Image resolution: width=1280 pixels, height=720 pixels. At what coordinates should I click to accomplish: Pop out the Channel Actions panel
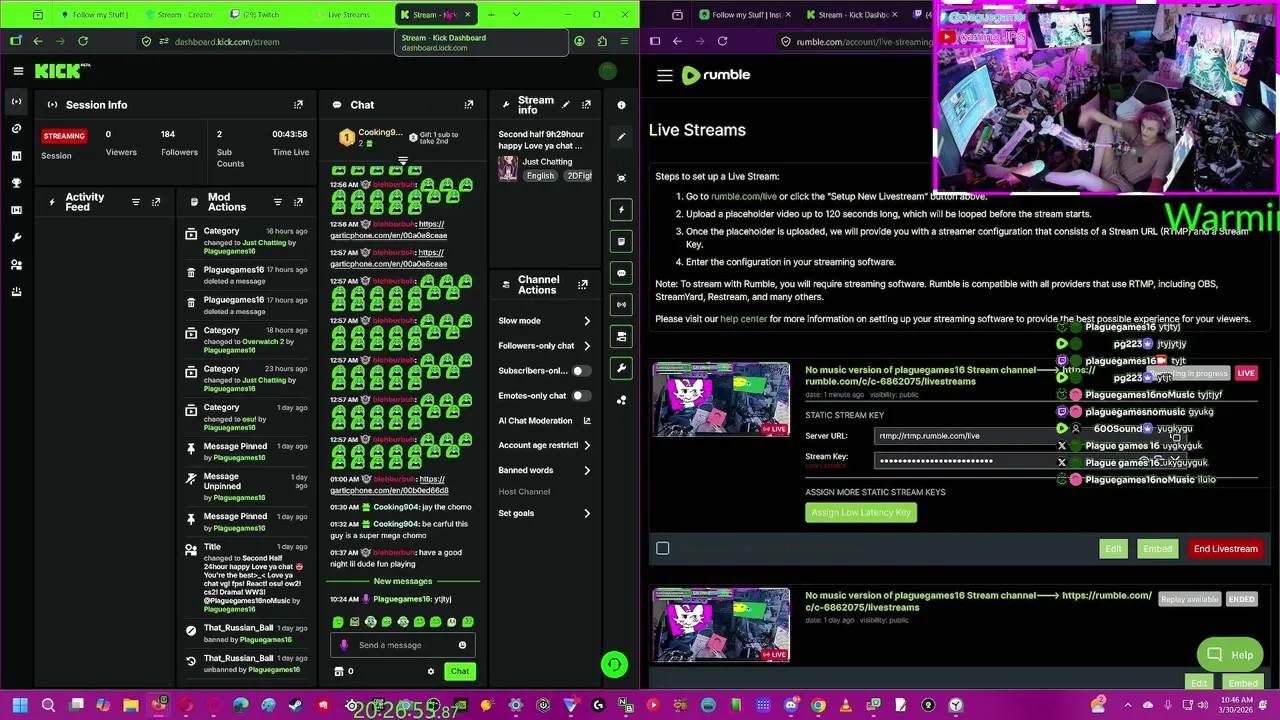coord(583,285)
